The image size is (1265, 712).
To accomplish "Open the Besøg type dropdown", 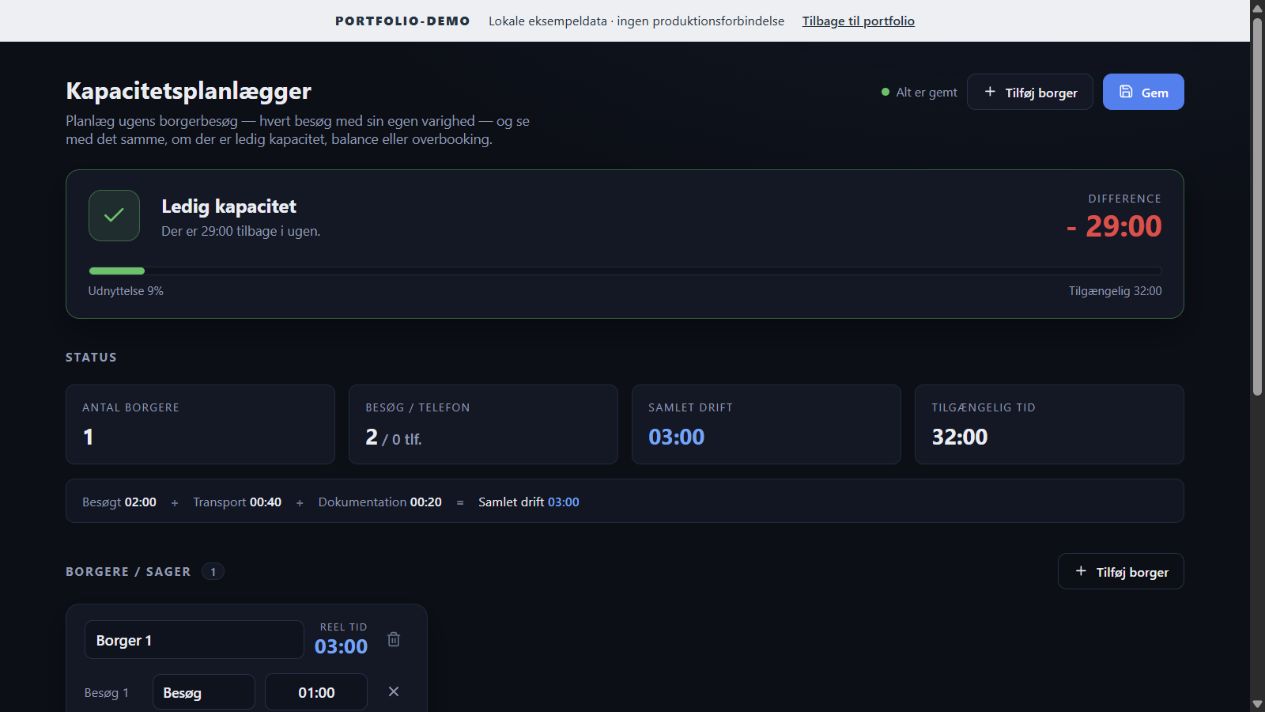I will [204, 692].
